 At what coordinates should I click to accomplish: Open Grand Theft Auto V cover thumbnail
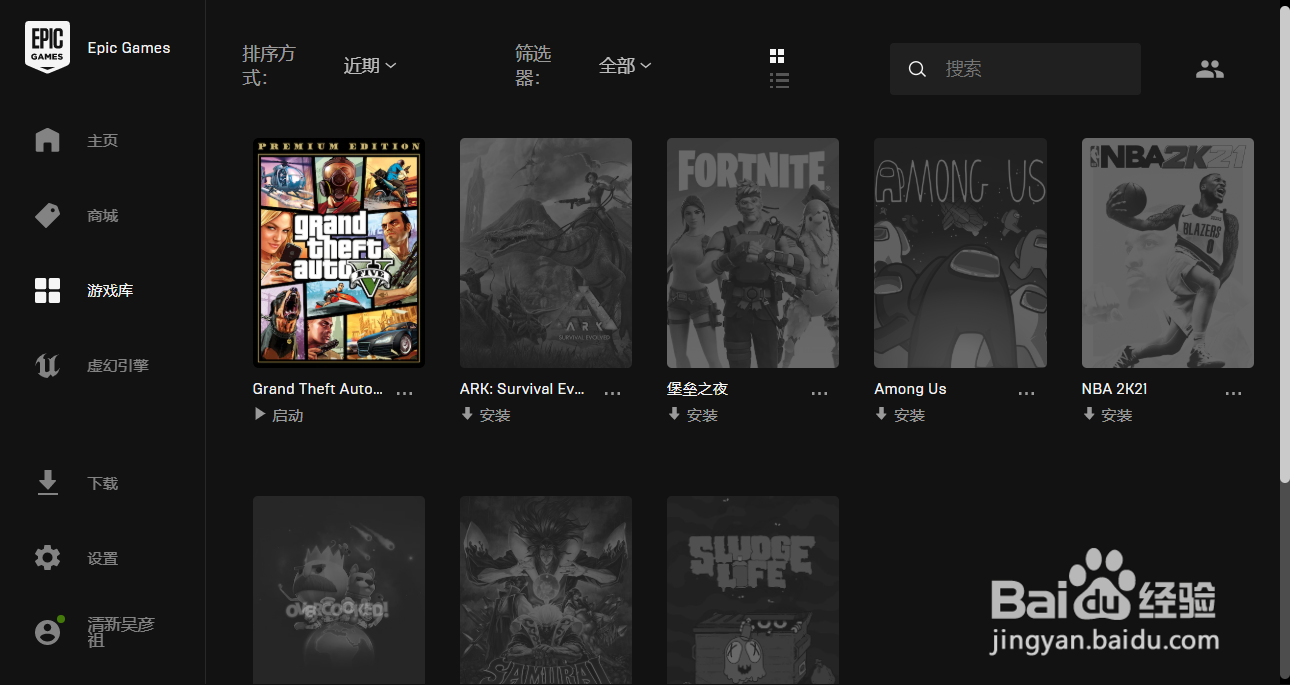click(339, 253)
